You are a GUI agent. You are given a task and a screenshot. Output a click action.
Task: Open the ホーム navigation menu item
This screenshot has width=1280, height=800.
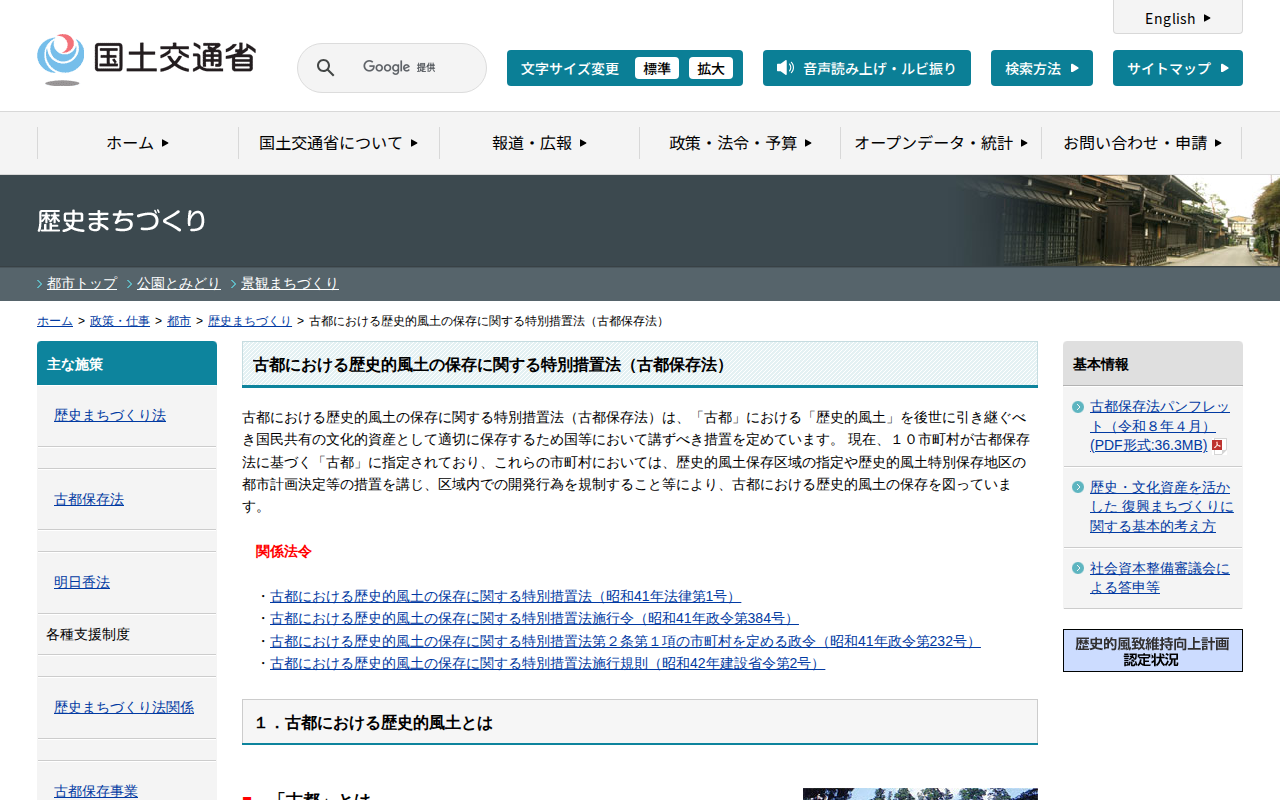click(137, 143)
